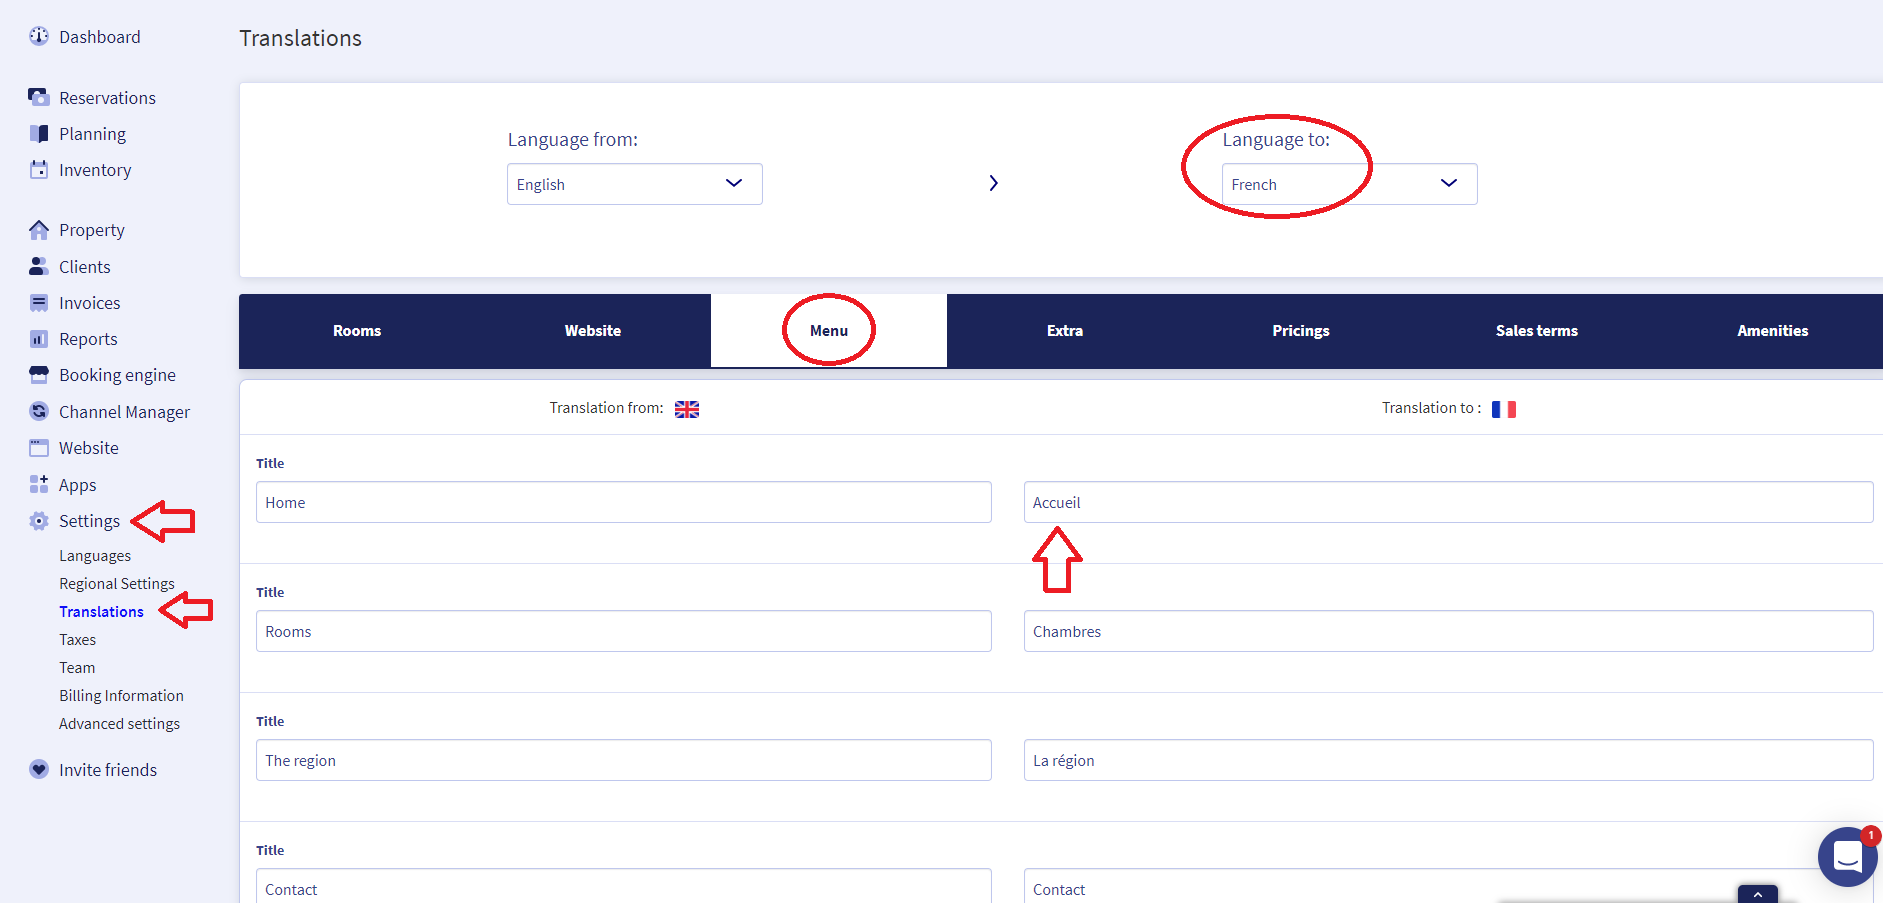1883x903 pixels.
Task: Open Billing Information
Action: 121,696
